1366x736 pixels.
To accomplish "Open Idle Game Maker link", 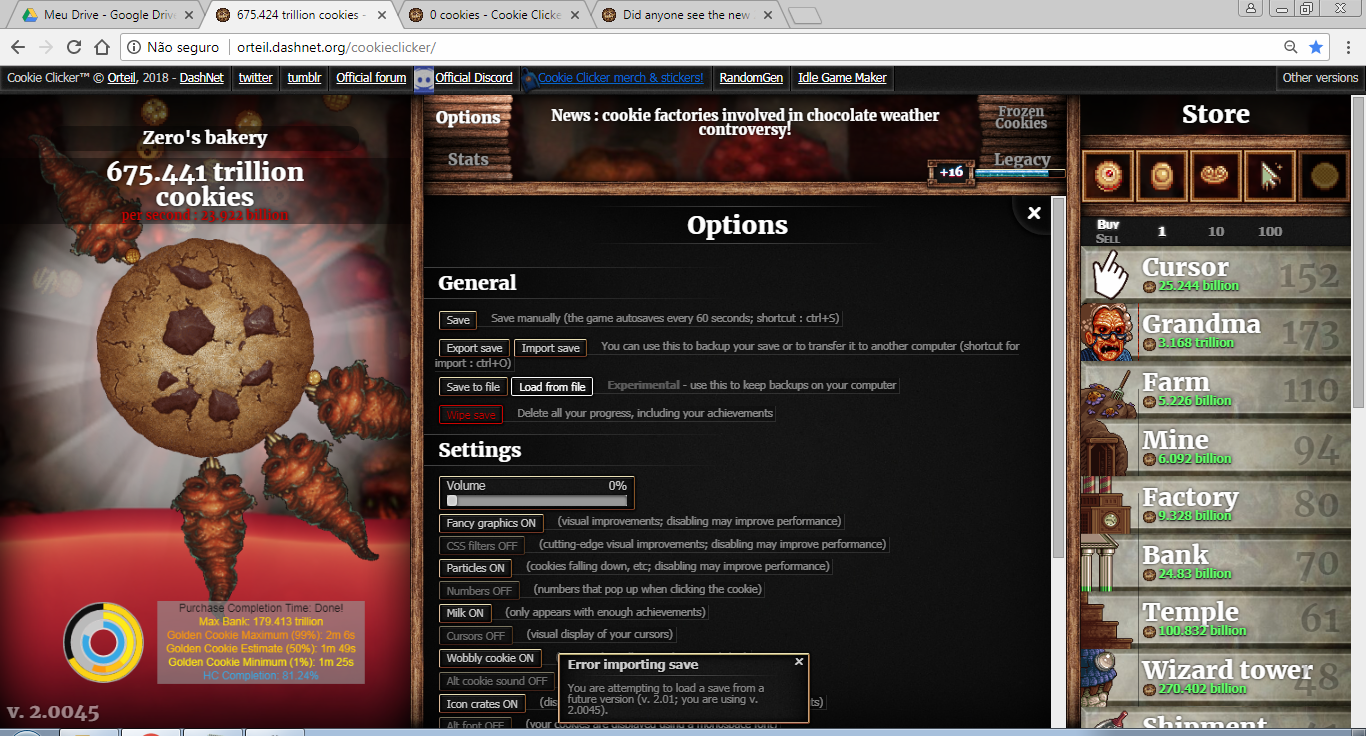I will click(x=842, y=78).
